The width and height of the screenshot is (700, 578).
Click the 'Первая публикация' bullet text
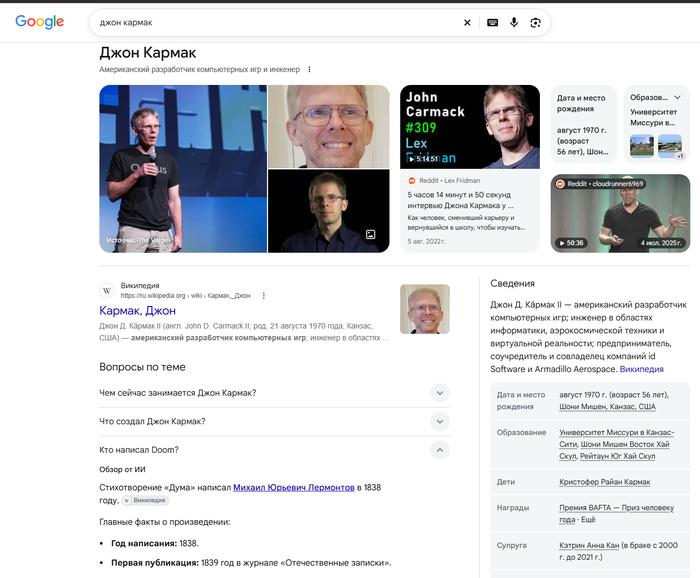[x=251, y=563]
